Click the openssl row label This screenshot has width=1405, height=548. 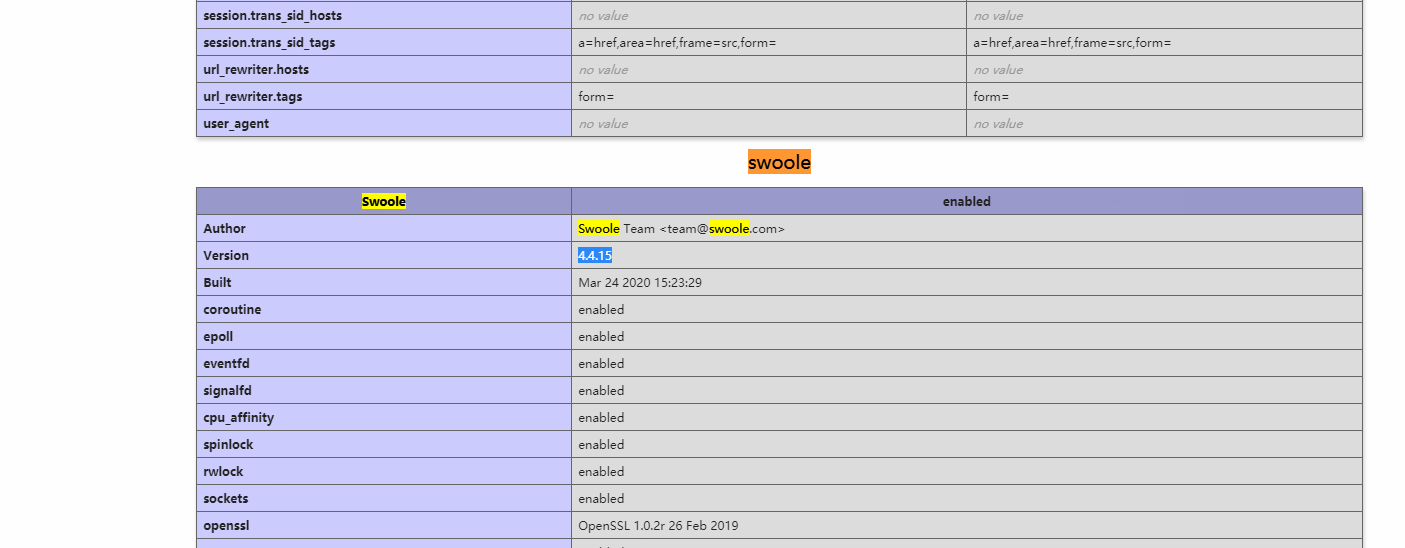pos(226,525)
